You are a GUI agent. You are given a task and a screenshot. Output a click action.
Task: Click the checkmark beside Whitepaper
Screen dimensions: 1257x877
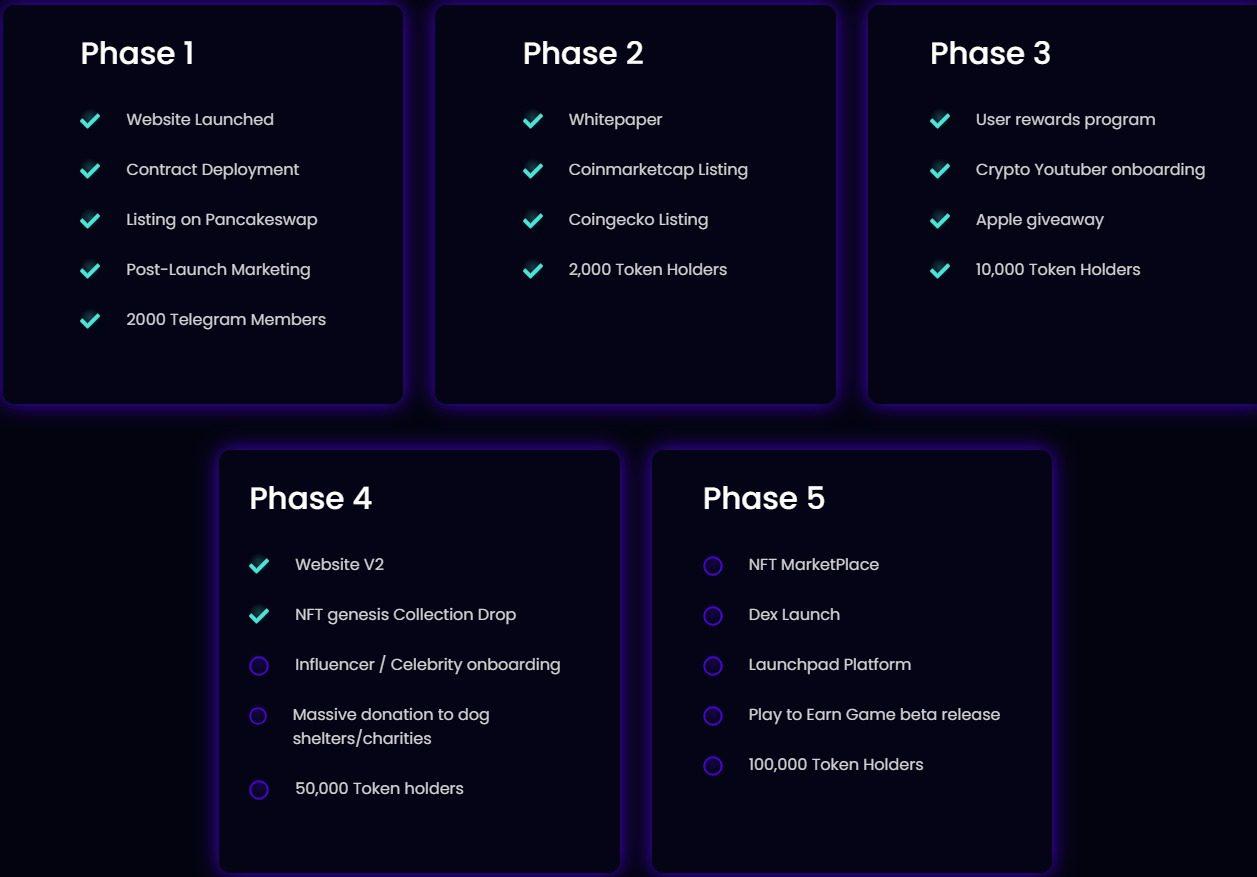click(533, 120)
